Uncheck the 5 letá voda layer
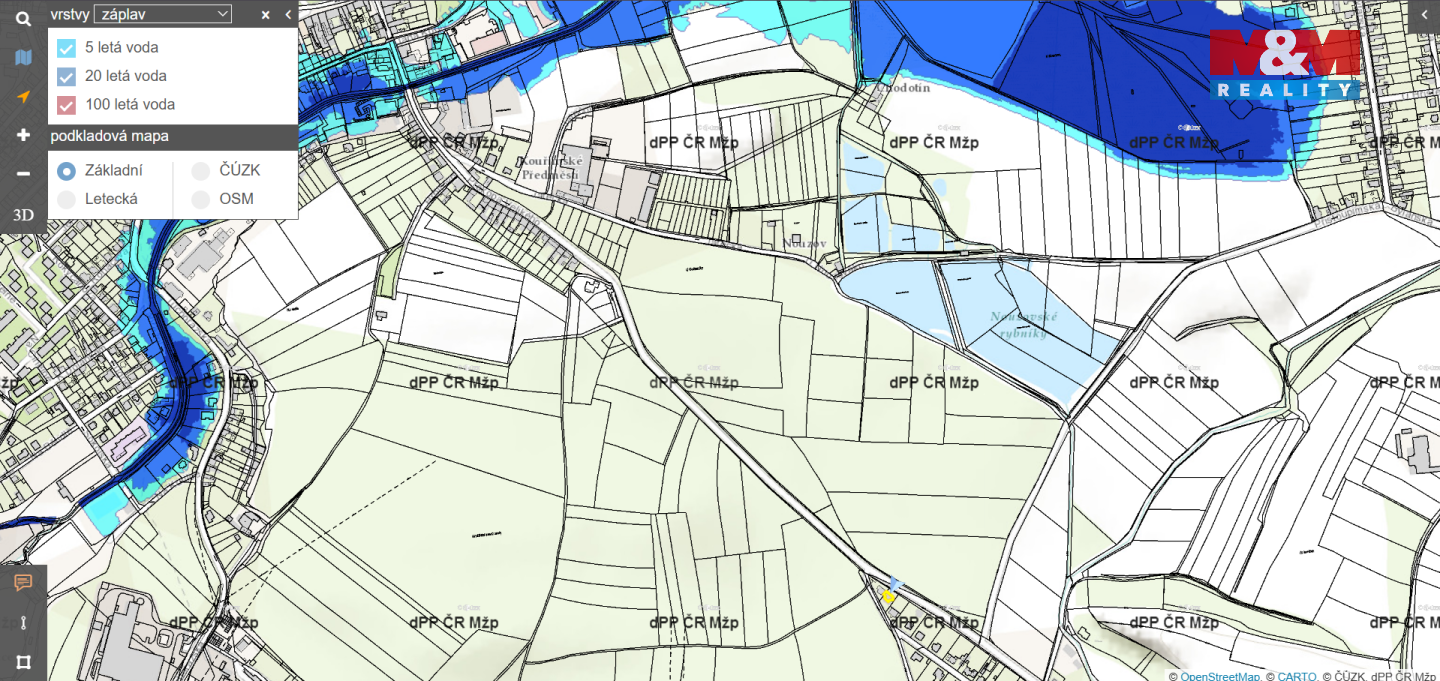 click(67, 48)
